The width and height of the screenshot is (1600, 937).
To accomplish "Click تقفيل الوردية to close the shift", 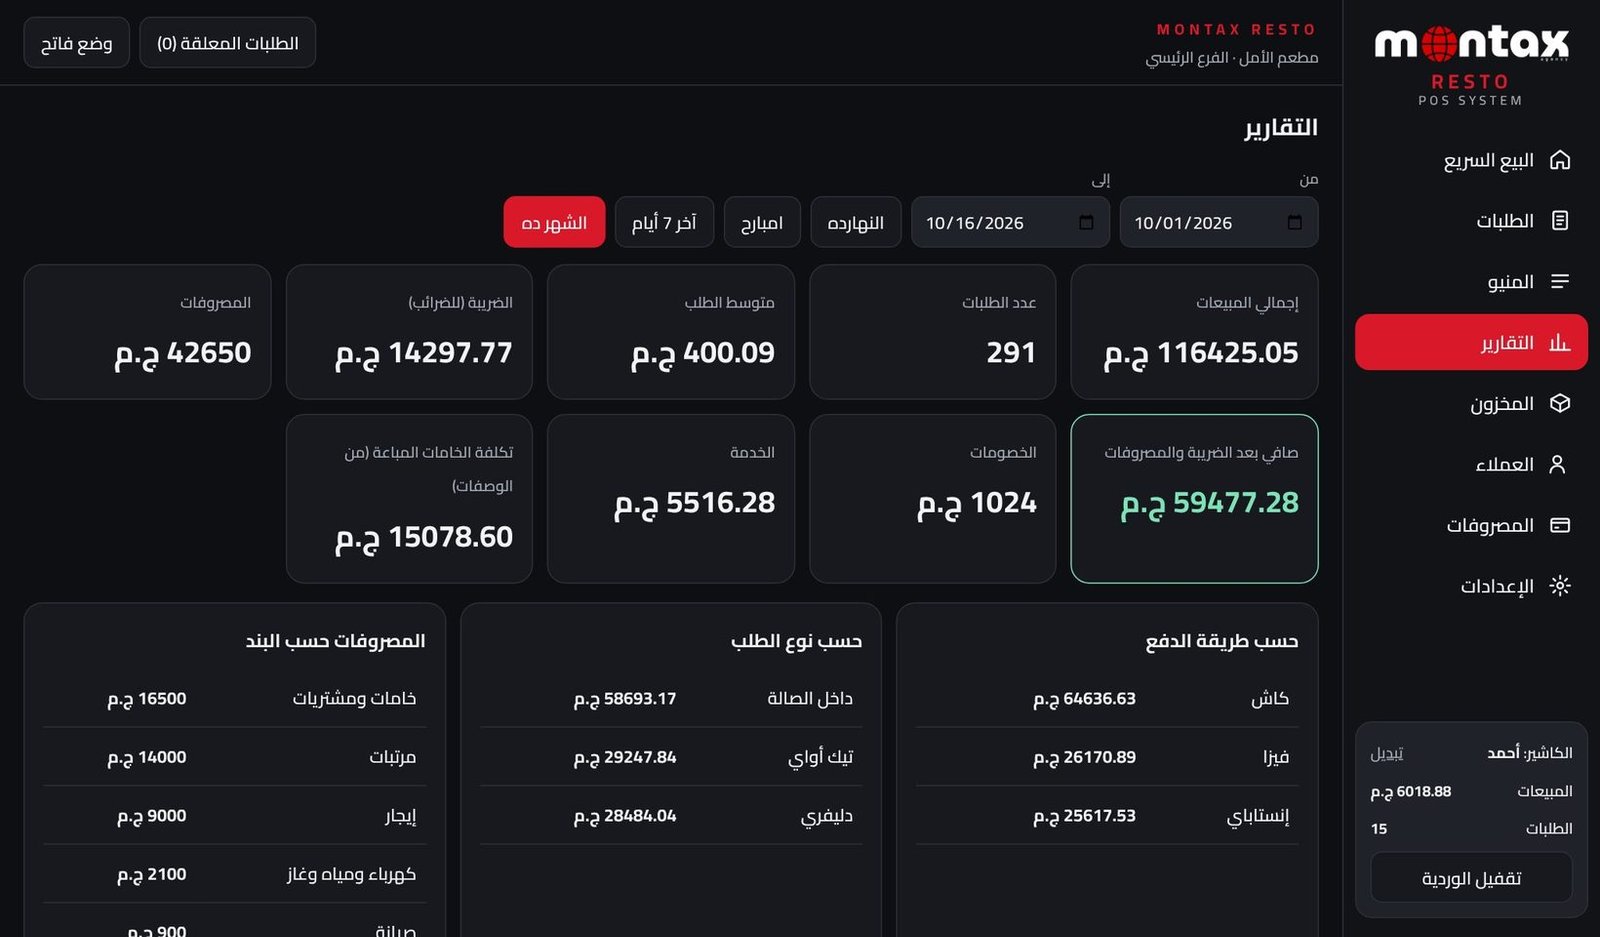I will click(x=1471, y=878).
